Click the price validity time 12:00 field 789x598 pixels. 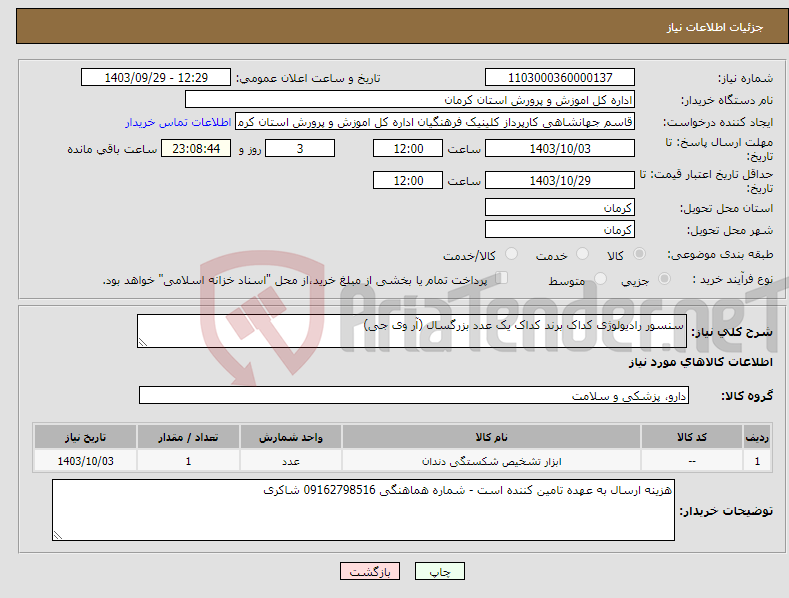tap(408, 180)
